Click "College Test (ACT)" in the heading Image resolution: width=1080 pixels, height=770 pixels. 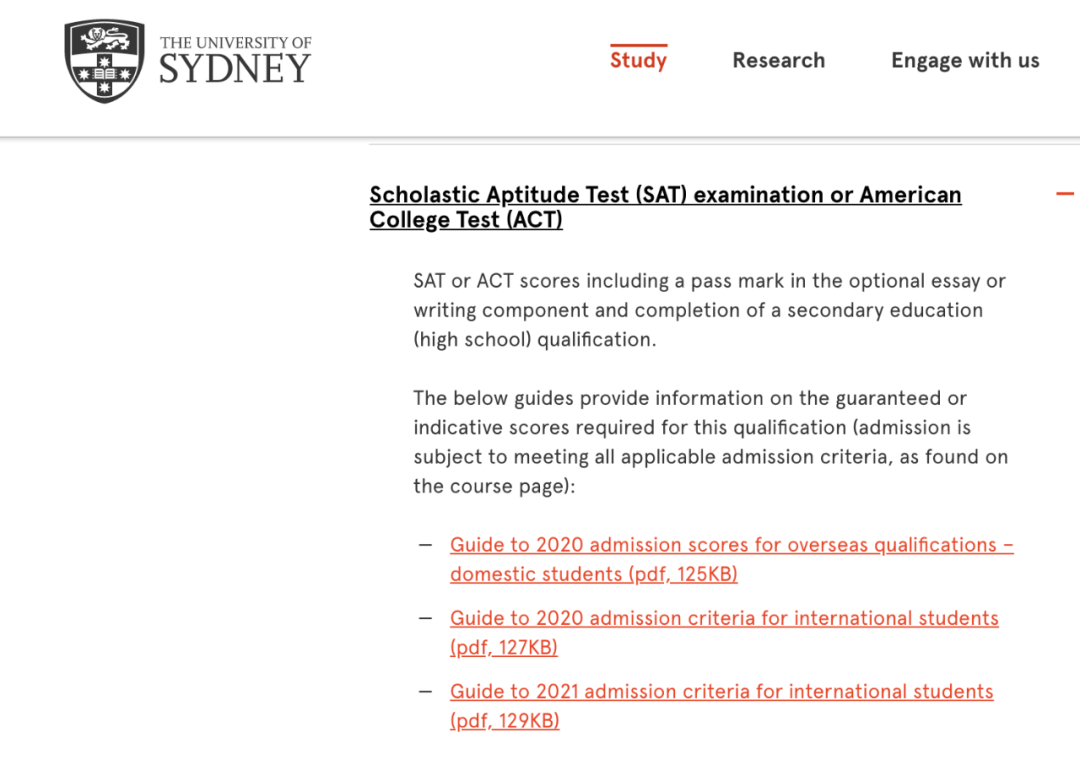[466, 220]
